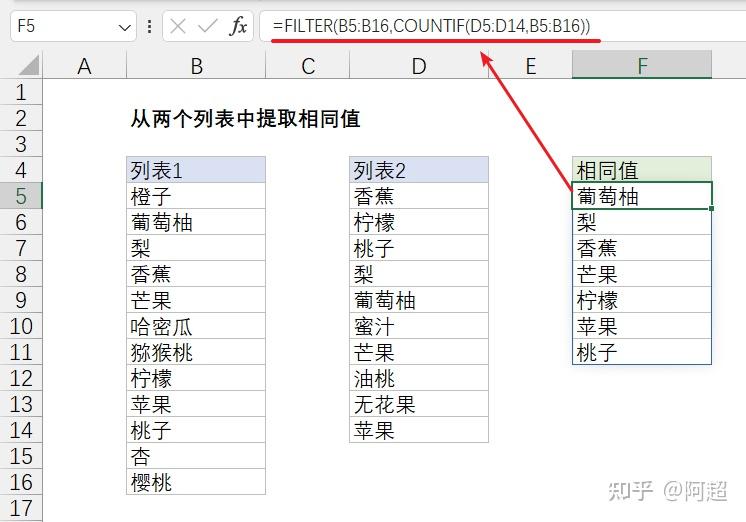Screen dimensions: 746x522
Task: Select row 17 header
Action: [21, 508]
